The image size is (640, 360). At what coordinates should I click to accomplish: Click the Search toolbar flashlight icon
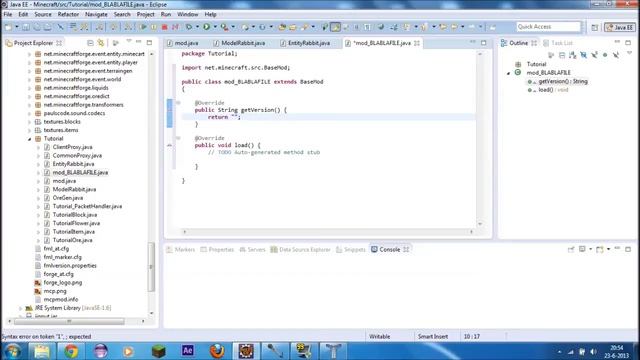(304, 27)
